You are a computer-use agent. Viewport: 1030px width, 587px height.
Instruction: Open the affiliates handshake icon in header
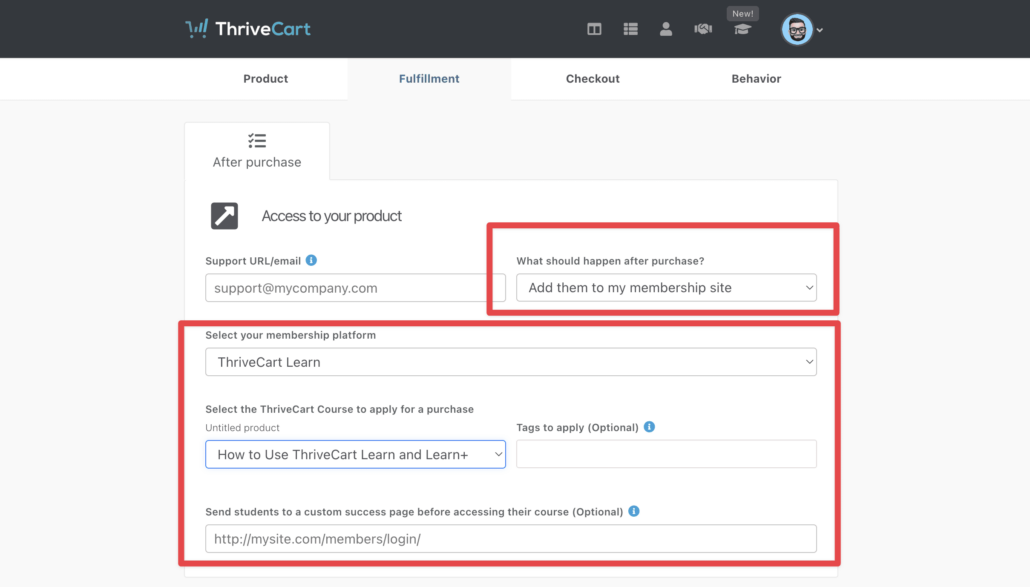pyautogui.click(x=703, y=29)
